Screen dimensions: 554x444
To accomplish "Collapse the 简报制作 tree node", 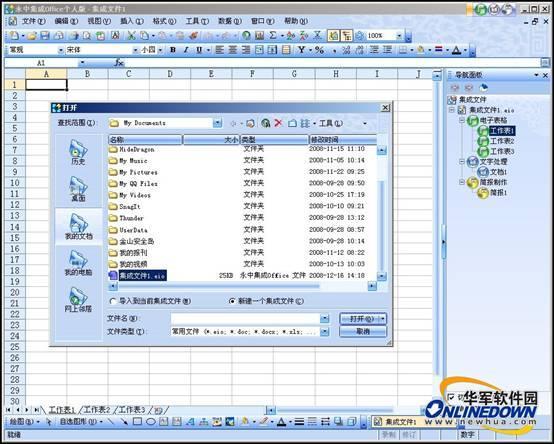I will pyautogui.click(x=462, y=182).
